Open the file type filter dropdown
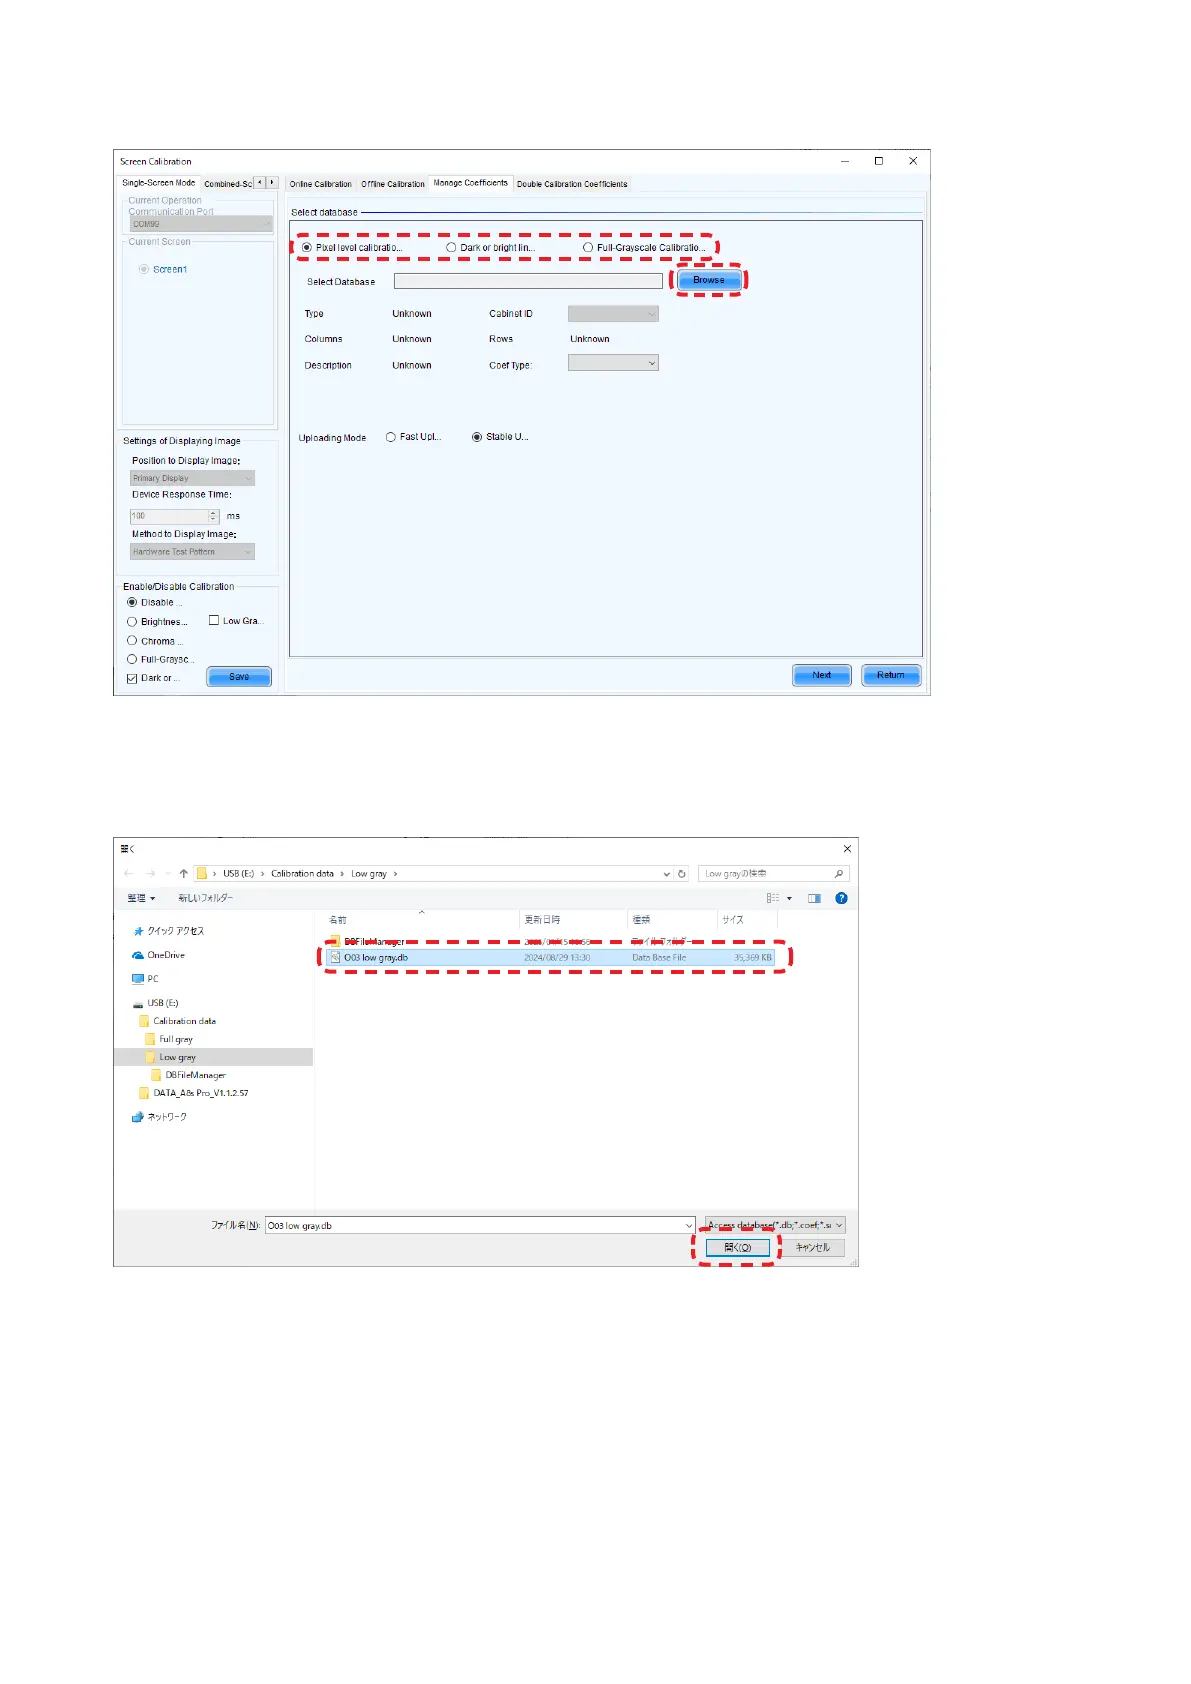The width and height of the screenshot is (1191, 1684). click(x=775, y=1225)
